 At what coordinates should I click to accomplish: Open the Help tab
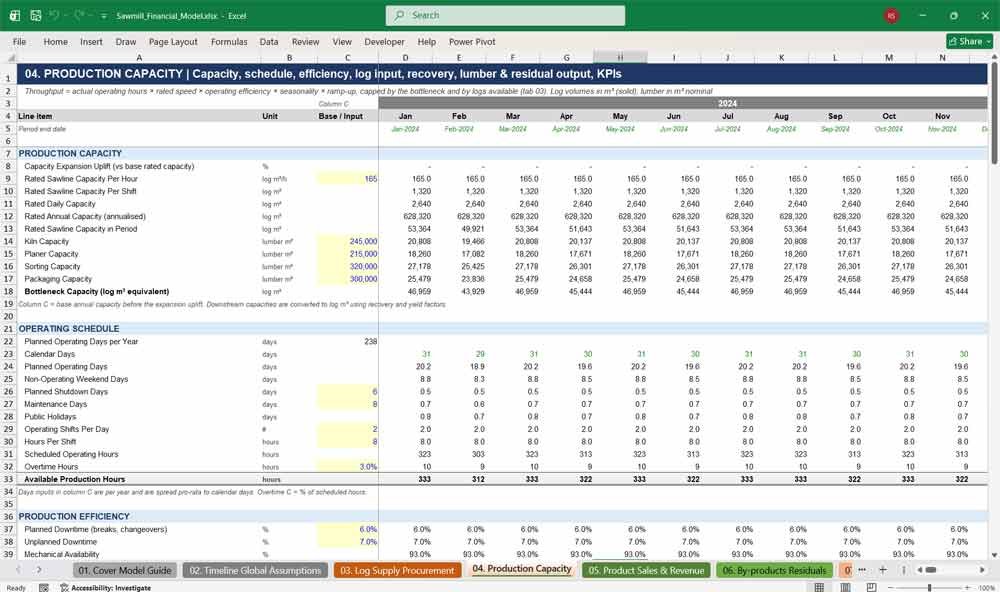tap(427, 41)
